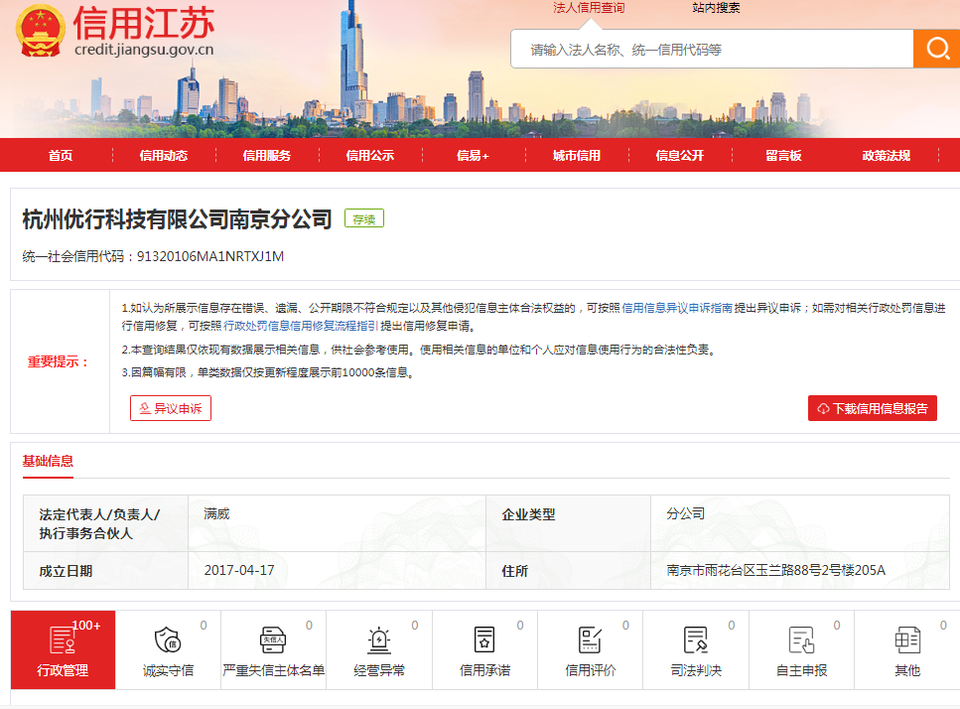Open the 行政处罚信息信用修复流程指引 link
Screen dimensions: 960x709
pyautogui.click(x=301, y=326)
